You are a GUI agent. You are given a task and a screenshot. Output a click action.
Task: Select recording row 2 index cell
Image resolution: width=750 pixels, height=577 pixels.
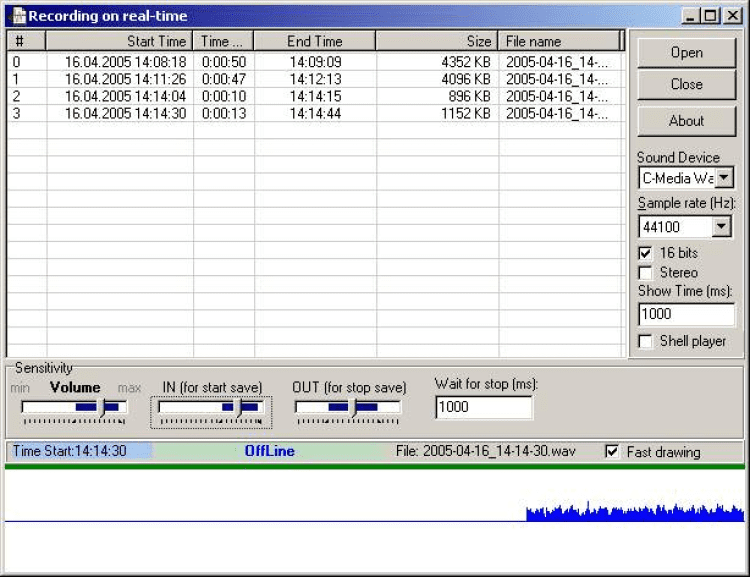[17, 96]
